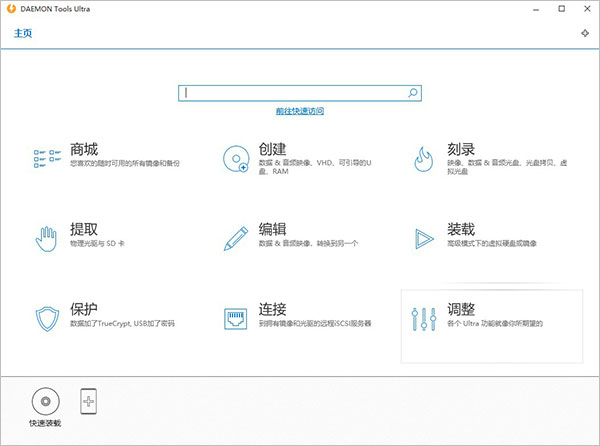Close the DAEMON Tools Ultra window
Screen dimensions: 600x446
point(587,9)
